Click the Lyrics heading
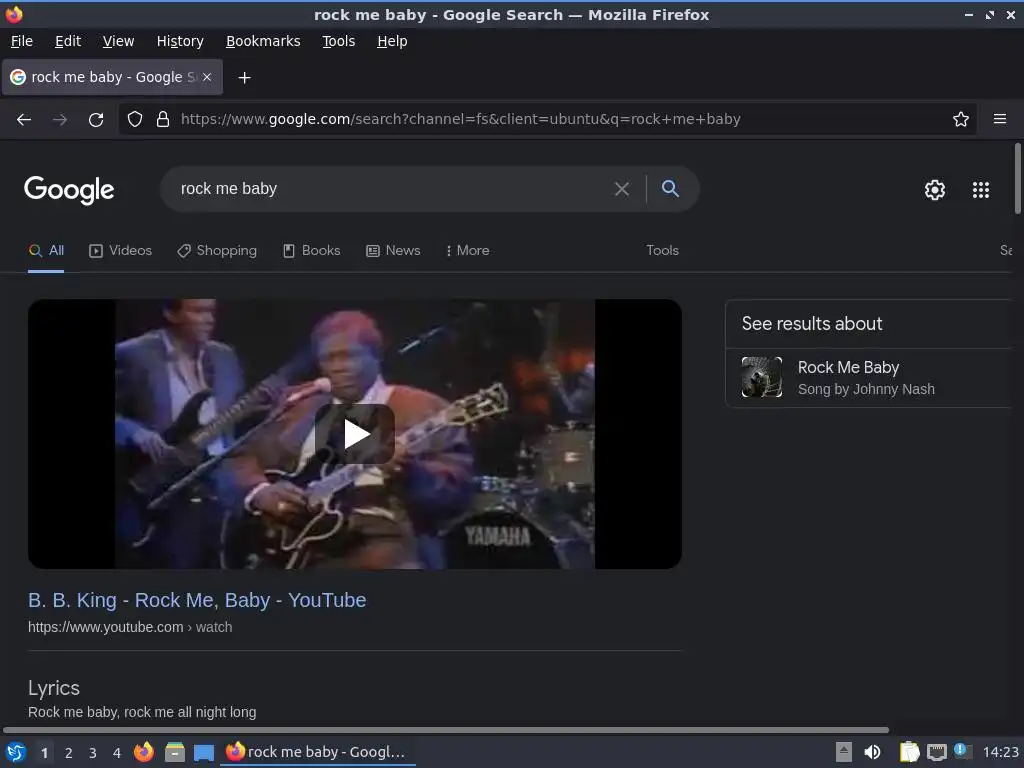This screenshot has height=768, width=1024. click(x=54, y=688)
